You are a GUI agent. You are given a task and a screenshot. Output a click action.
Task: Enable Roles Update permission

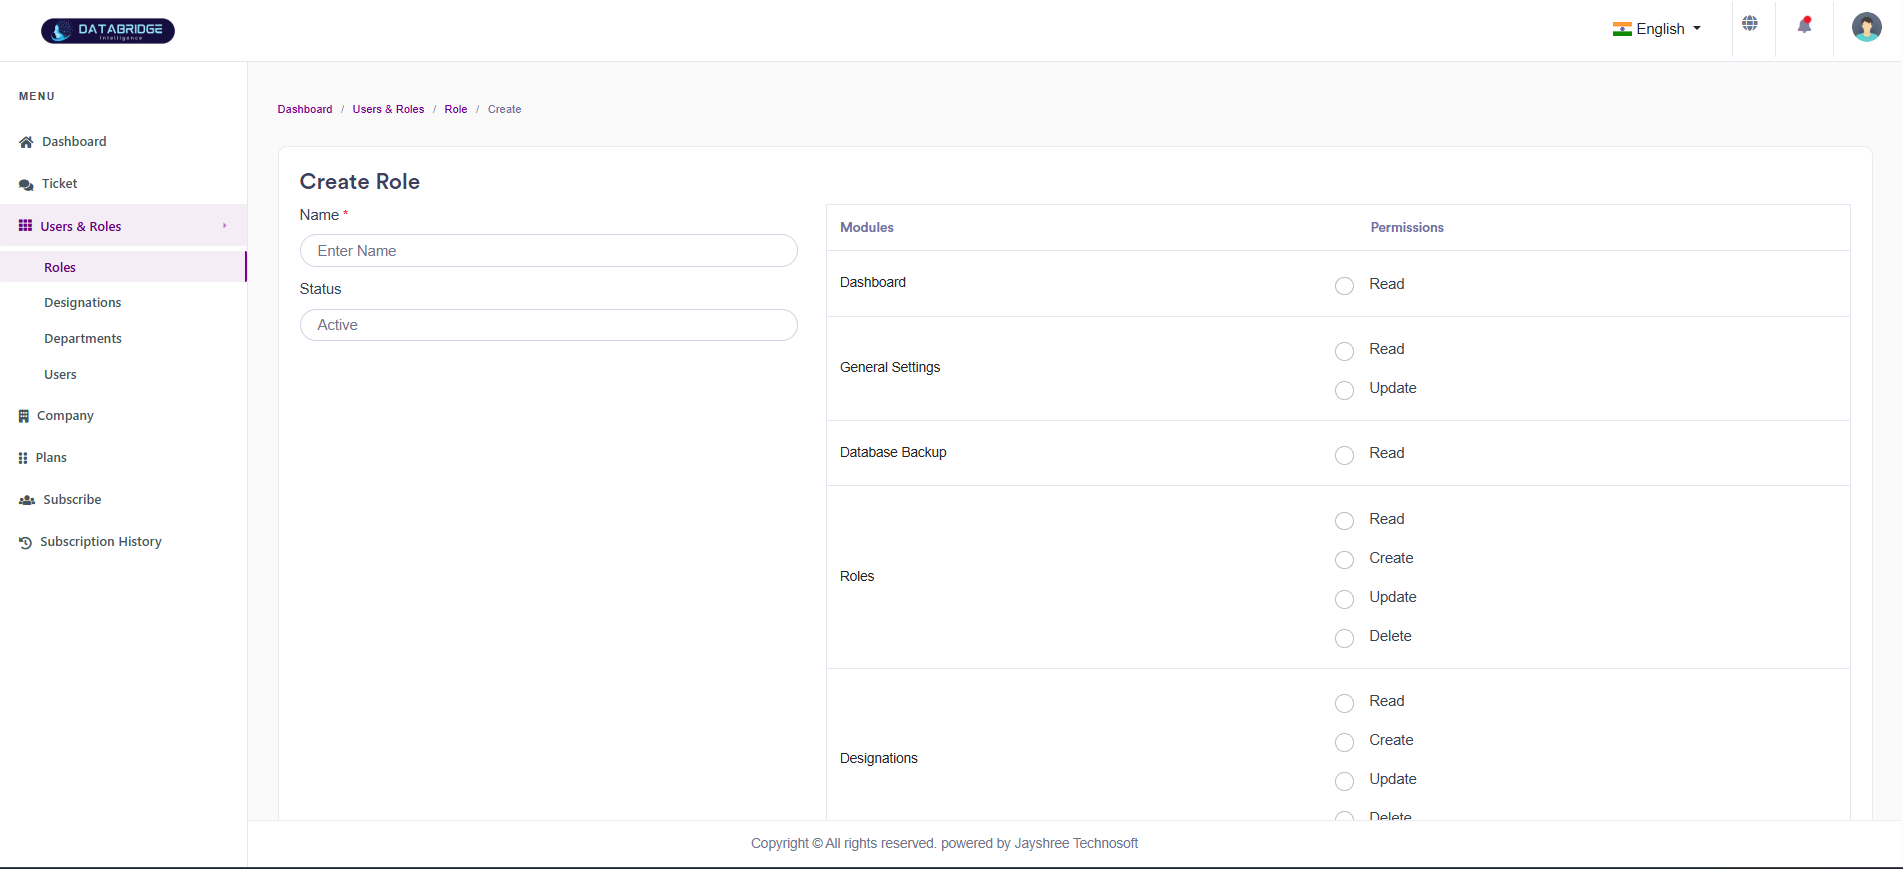pyautogui.click(x=1345, y=599)
